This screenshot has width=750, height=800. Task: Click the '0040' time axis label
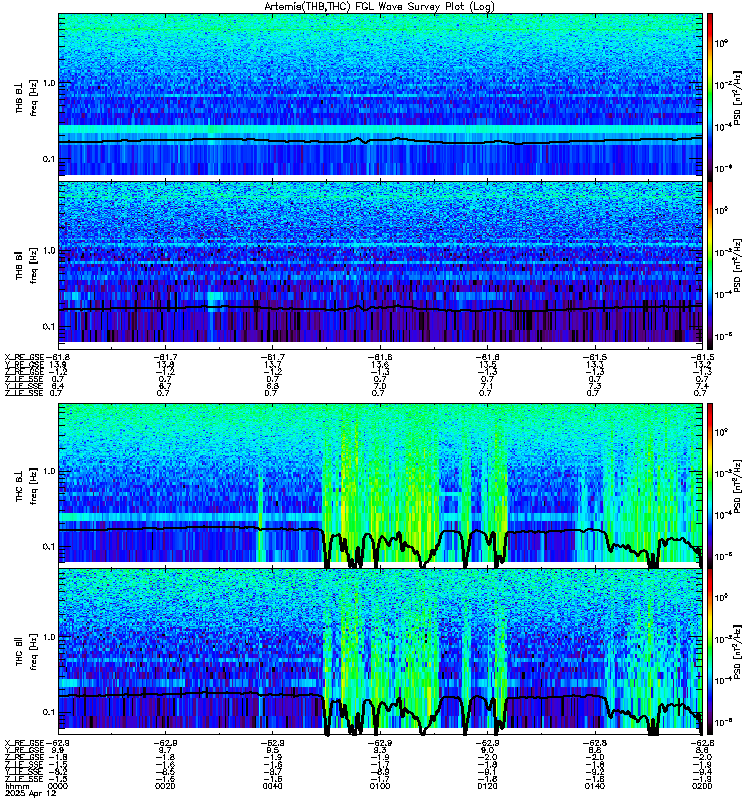[x=272, y=786]
